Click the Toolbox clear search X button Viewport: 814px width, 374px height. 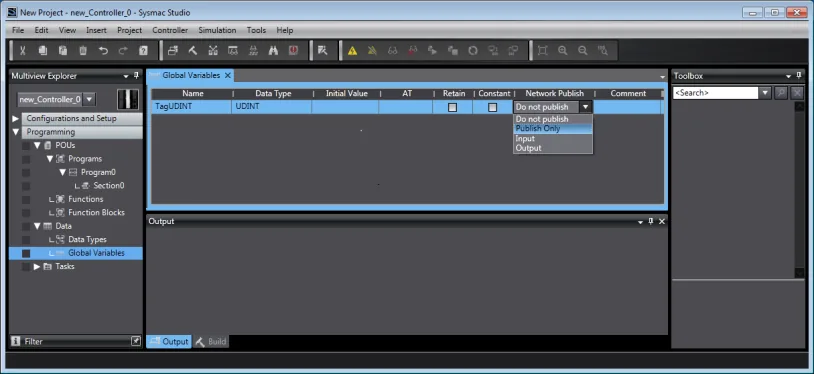click(797, 93)
